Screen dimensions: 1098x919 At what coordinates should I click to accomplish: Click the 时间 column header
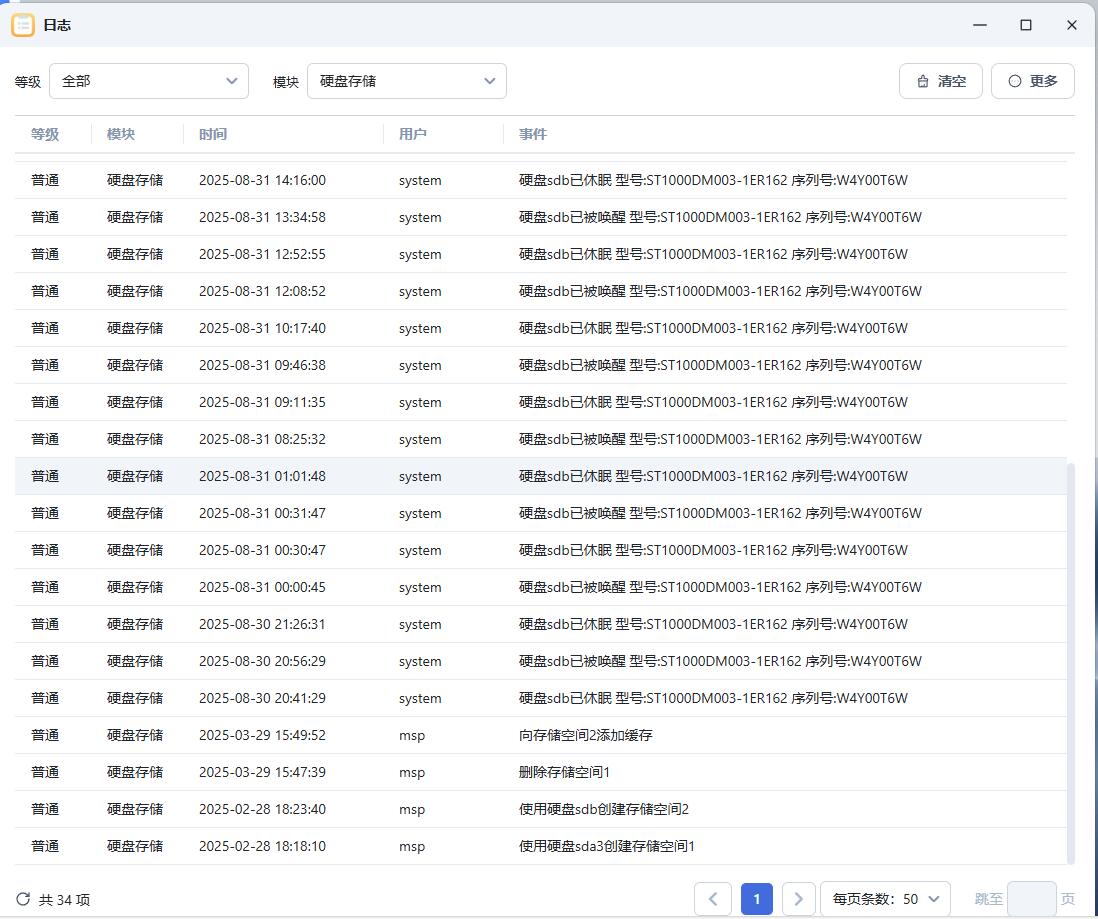point(213,134)
